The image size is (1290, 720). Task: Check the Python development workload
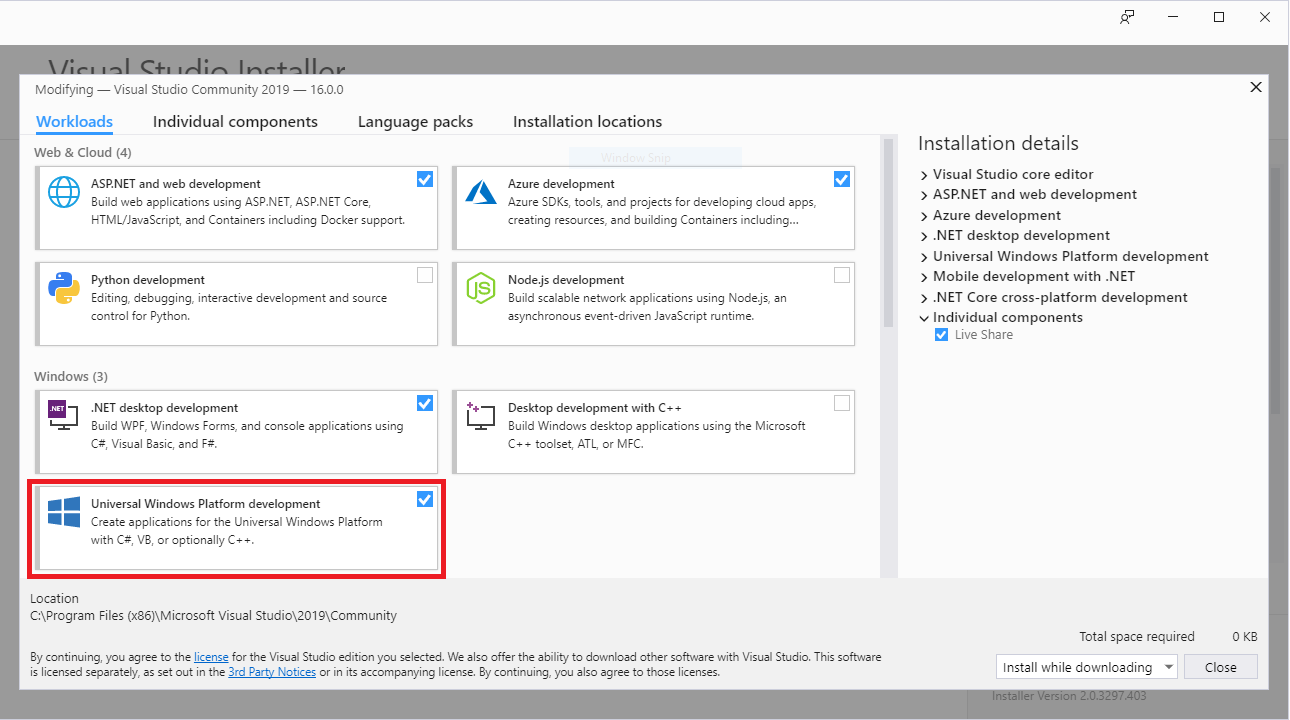[425, 275]
